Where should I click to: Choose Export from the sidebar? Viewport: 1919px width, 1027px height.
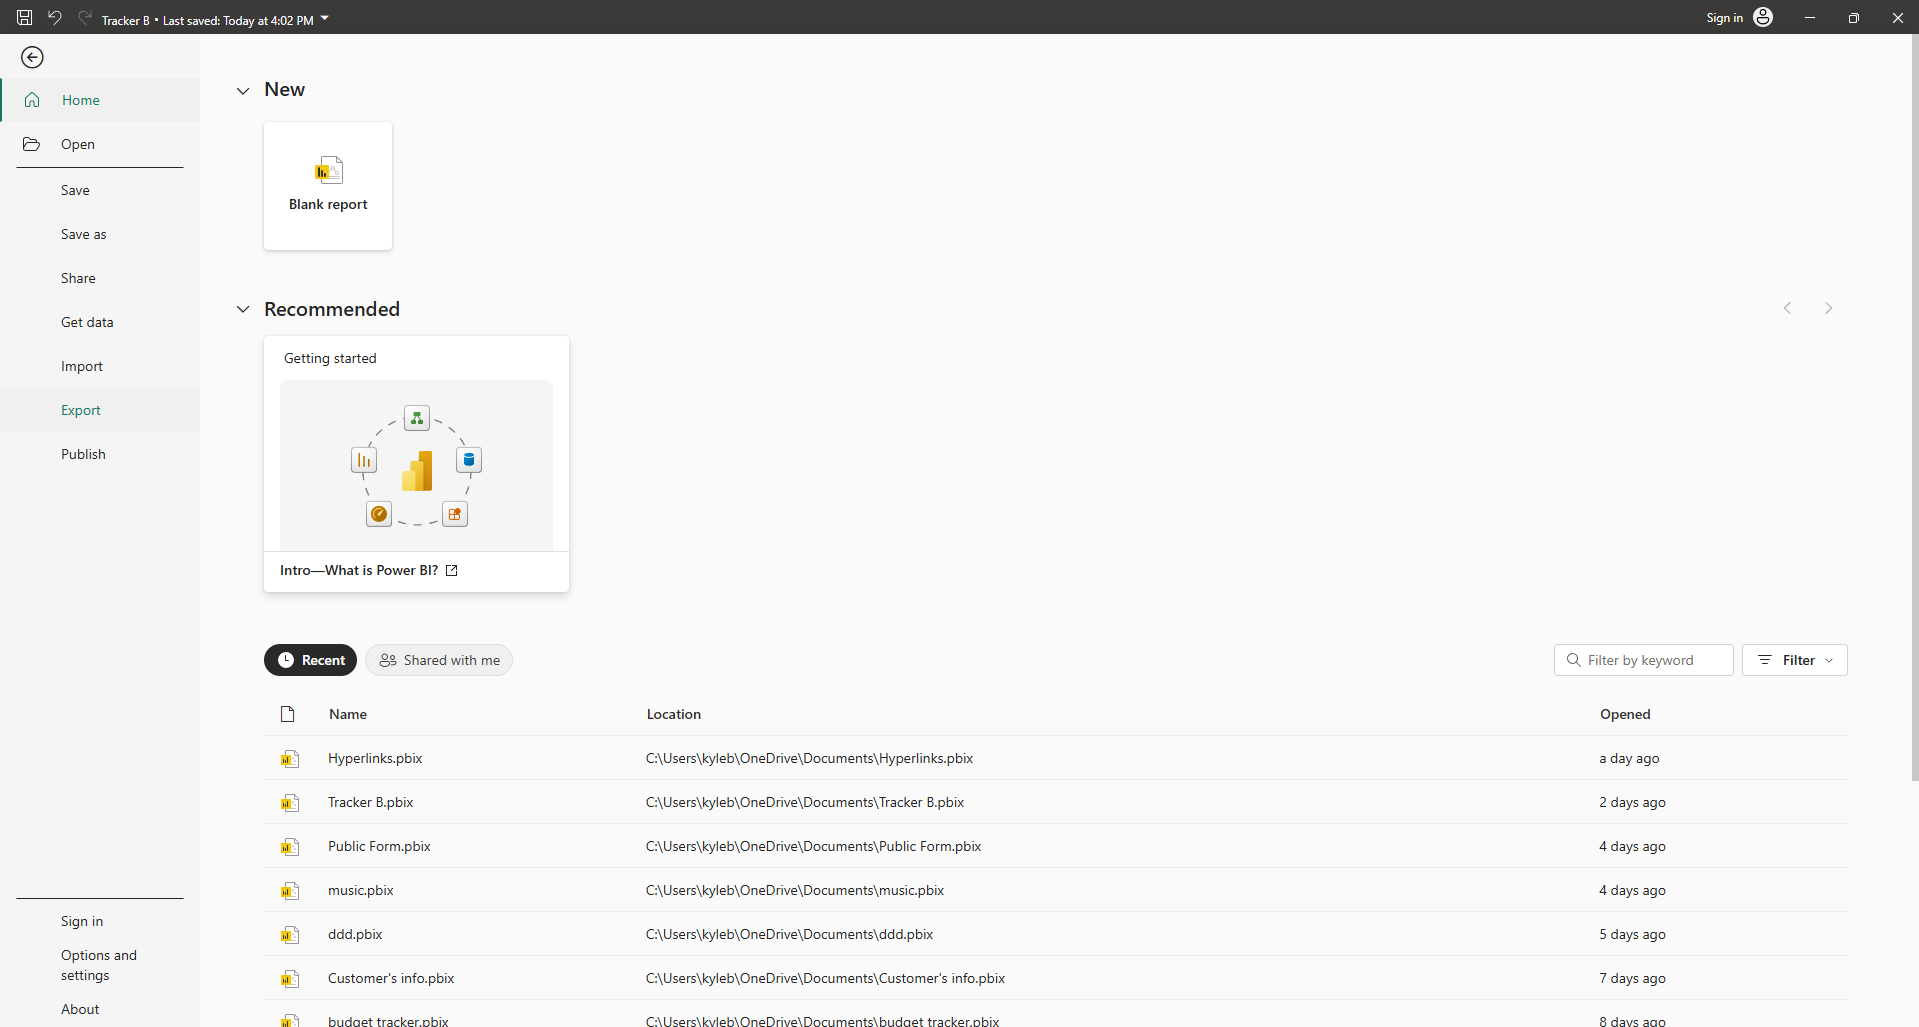[x=100, y=410]
